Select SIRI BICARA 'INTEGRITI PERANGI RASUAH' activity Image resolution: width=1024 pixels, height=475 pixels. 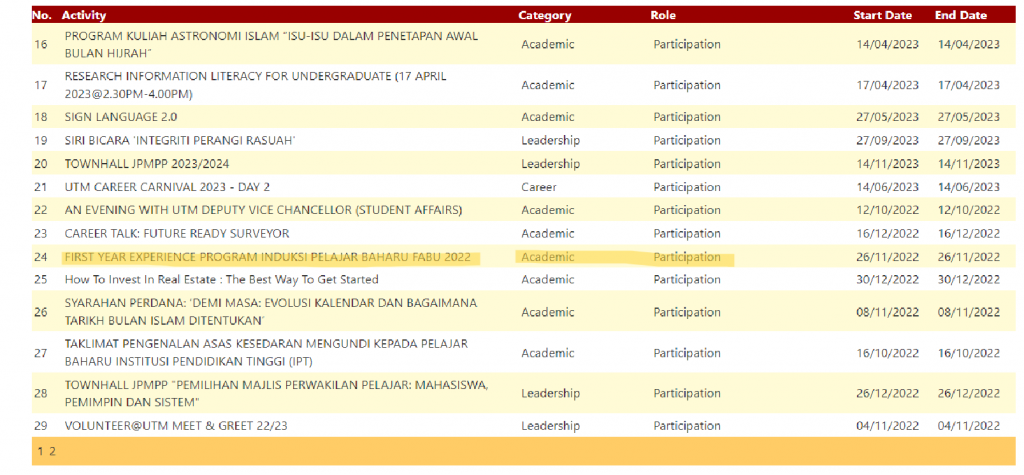(x=180, y=140)
